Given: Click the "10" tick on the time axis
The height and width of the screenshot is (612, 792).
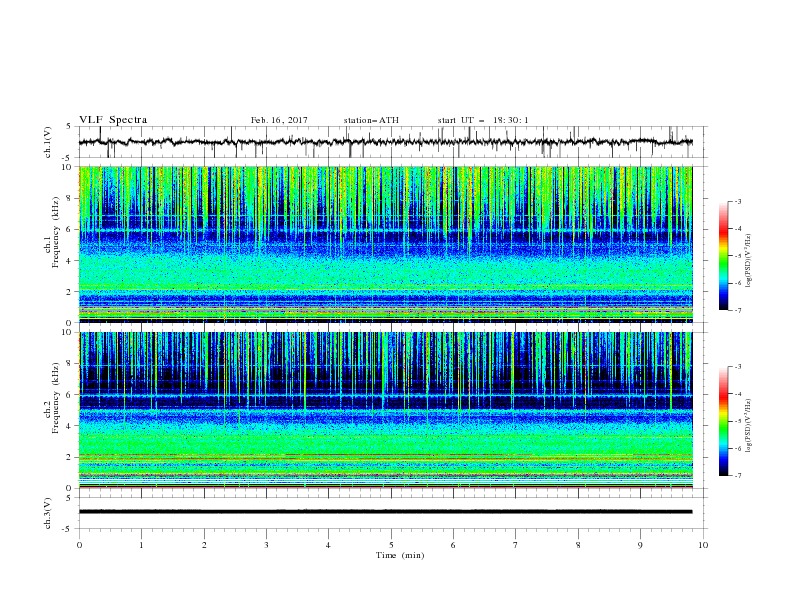Looking at the screenshot, I should coord(703,545).
